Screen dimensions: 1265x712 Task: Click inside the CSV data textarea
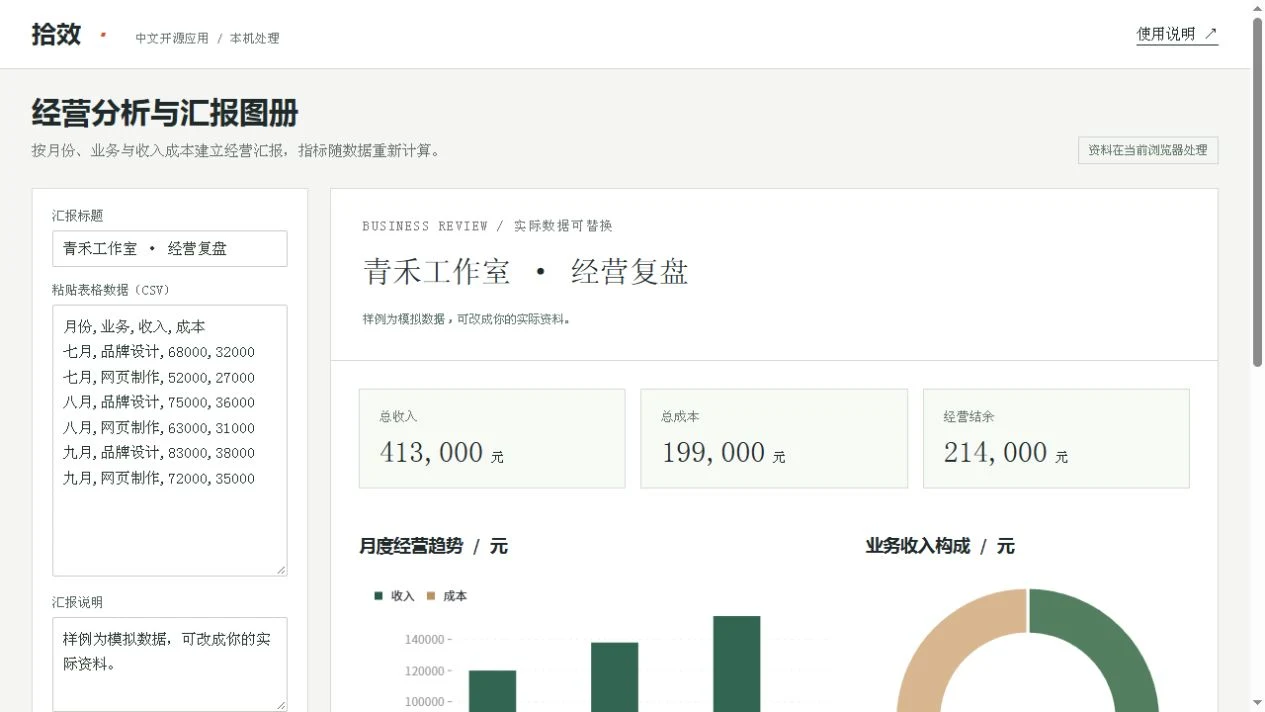pos(170,440)
